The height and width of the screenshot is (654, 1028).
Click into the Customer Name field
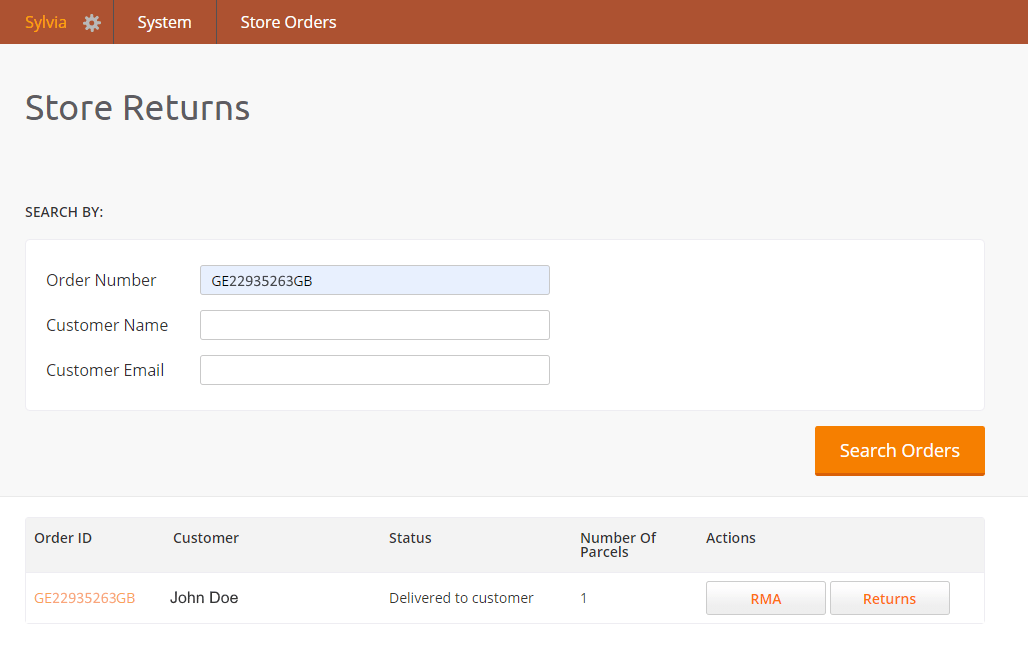coord(374,325)
